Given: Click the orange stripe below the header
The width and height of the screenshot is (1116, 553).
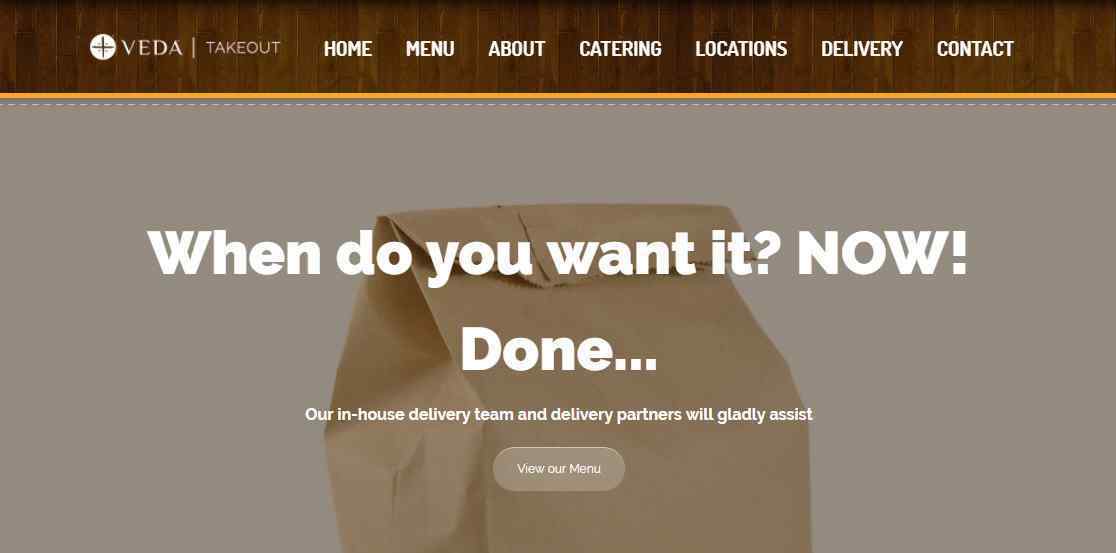Looking at the screenshot, I should pyautogui.click(x=558, y=95).
